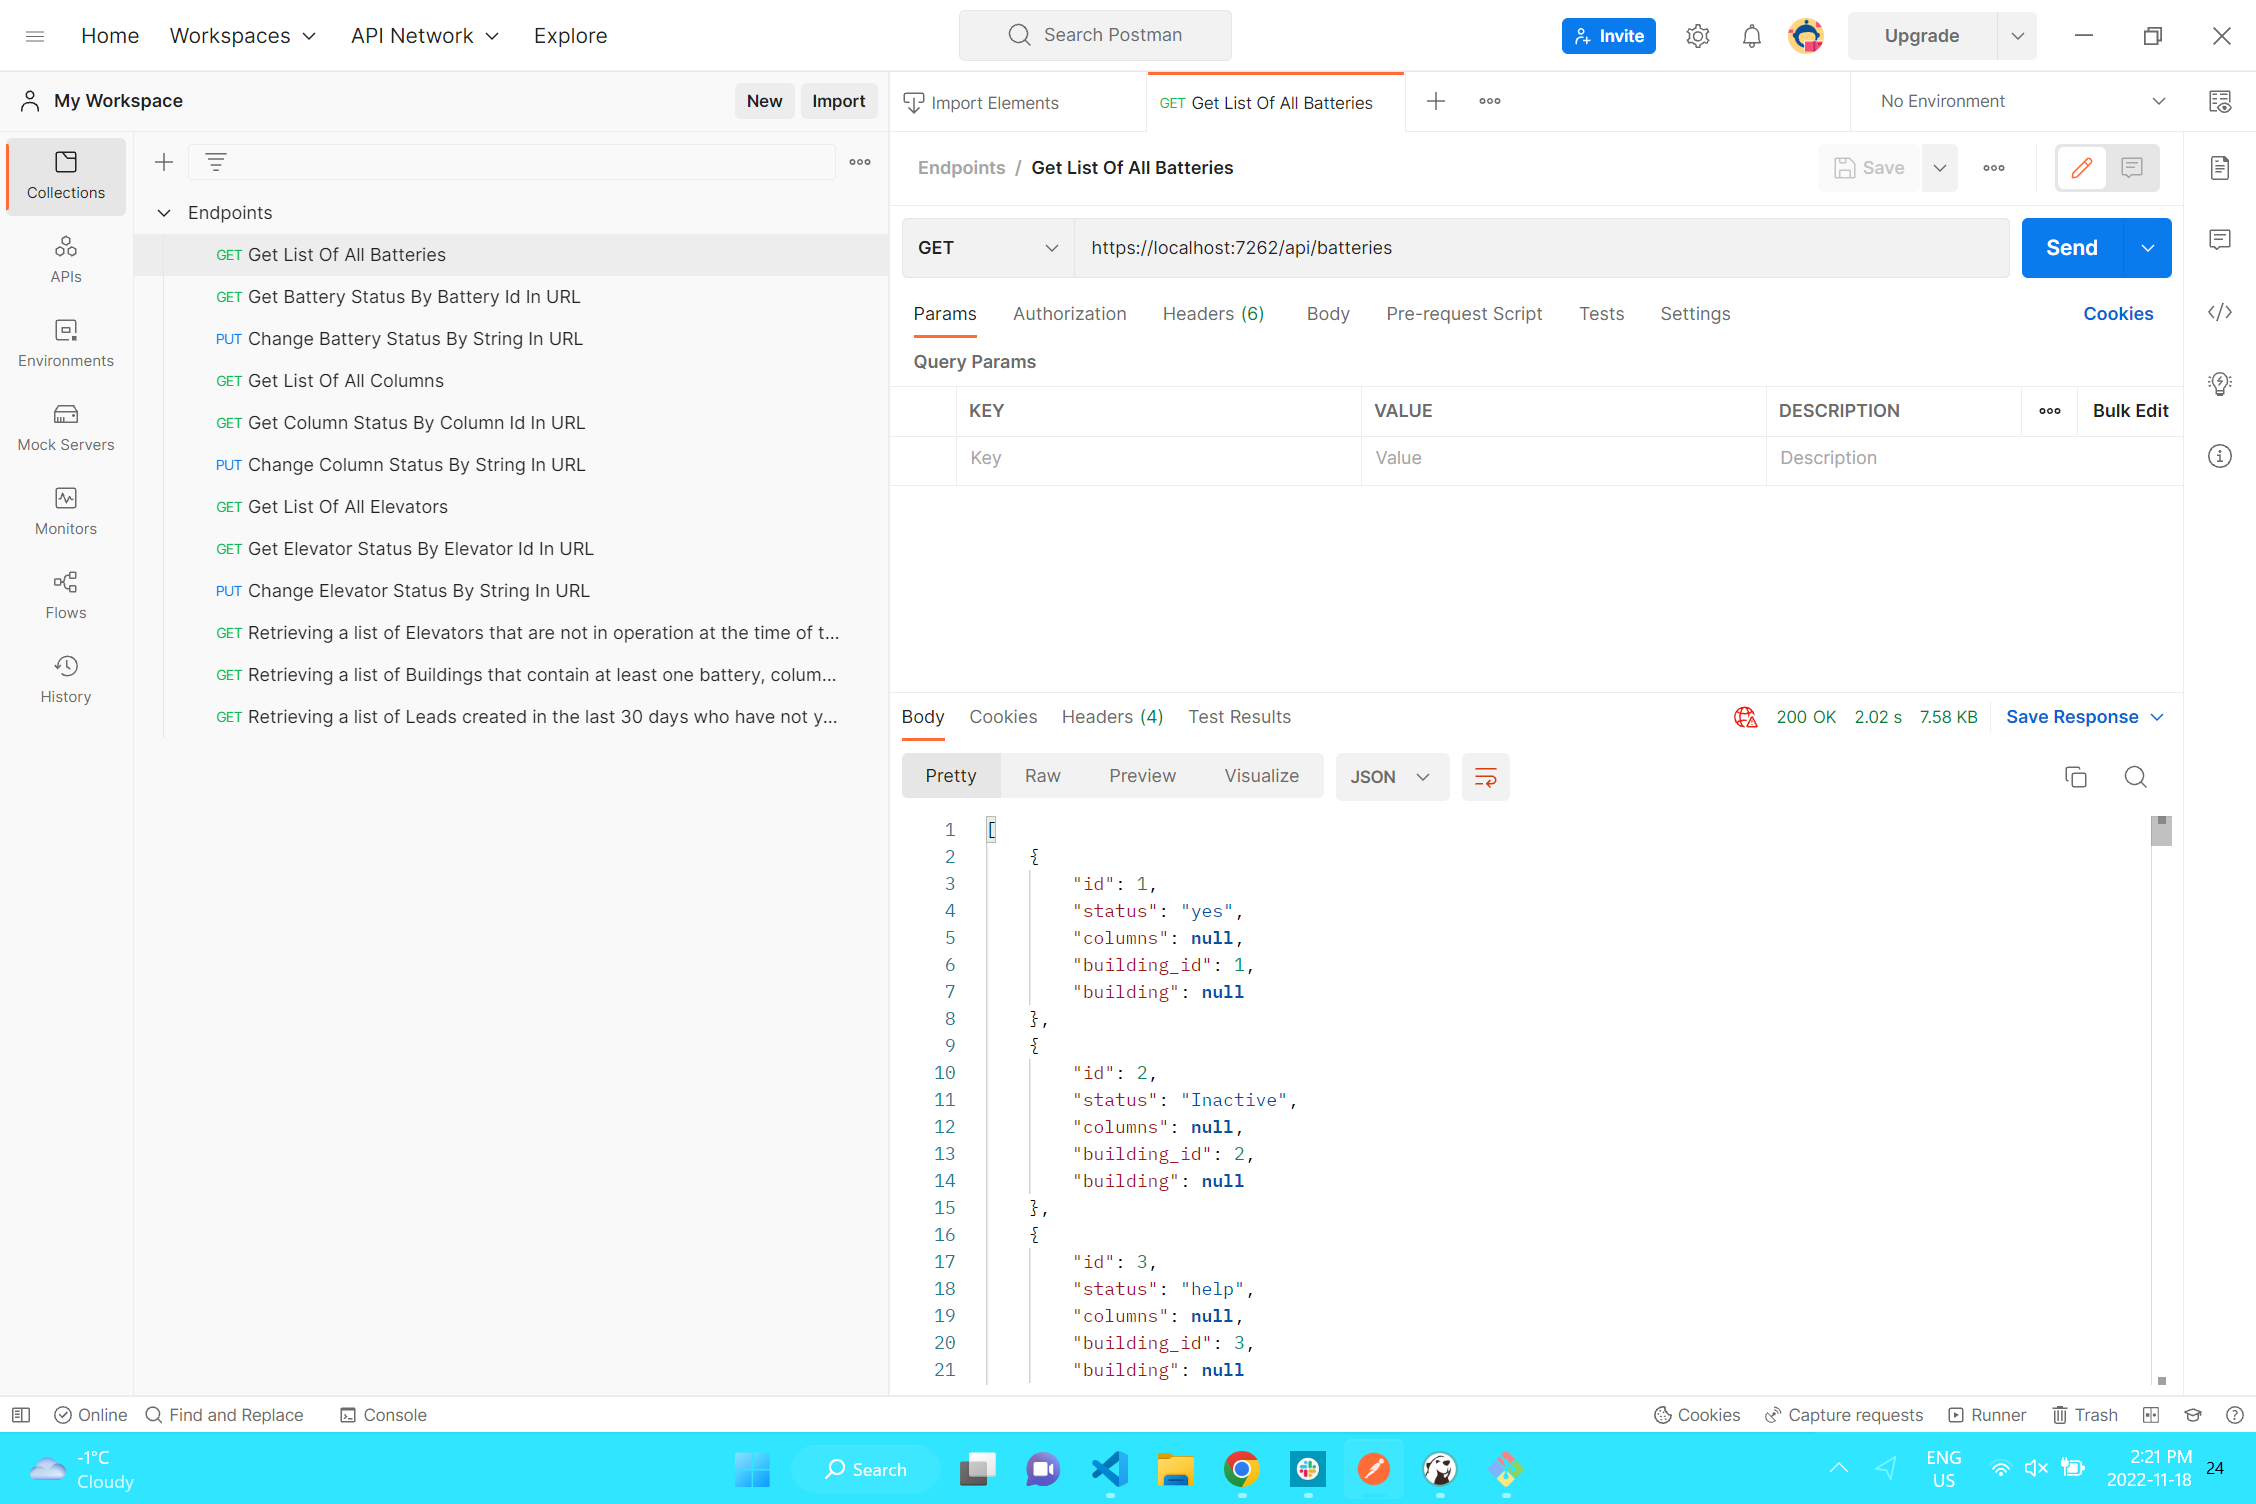
Task: Switch to the Authorization tab
Action: [x=1069, y=313]
